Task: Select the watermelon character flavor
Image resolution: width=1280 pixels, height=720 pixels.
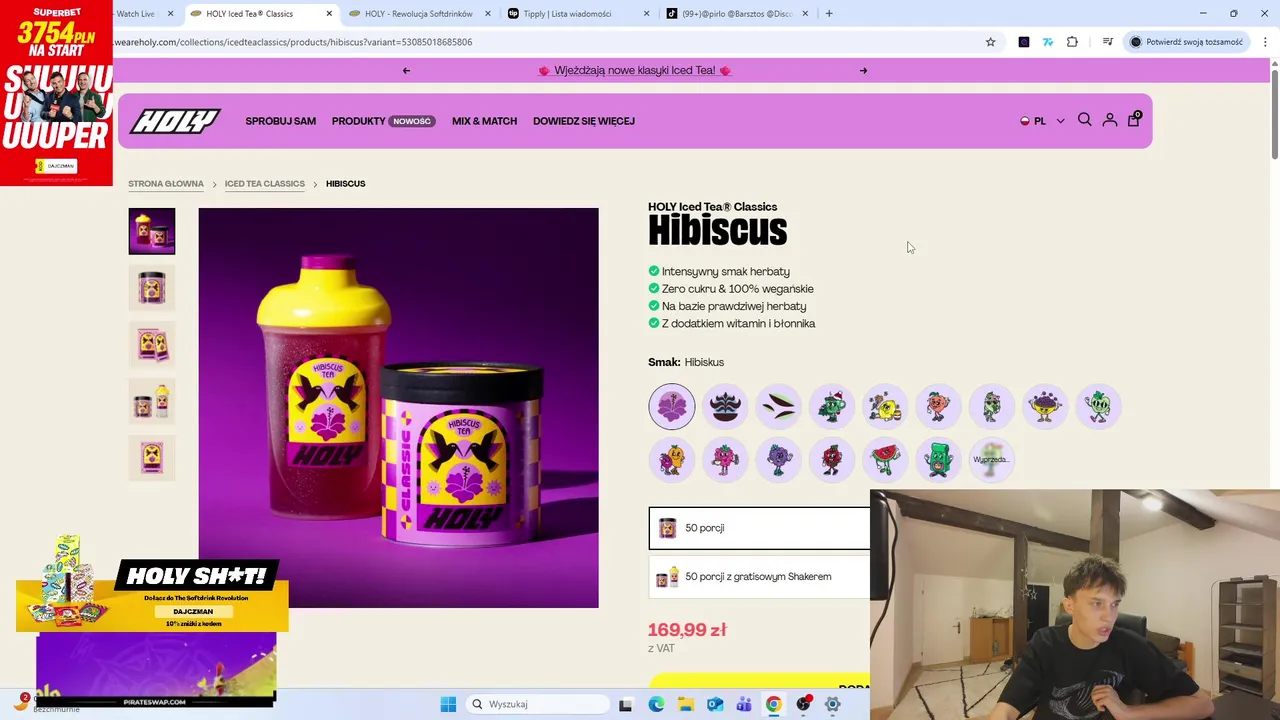Action: (x=885, y=460)
